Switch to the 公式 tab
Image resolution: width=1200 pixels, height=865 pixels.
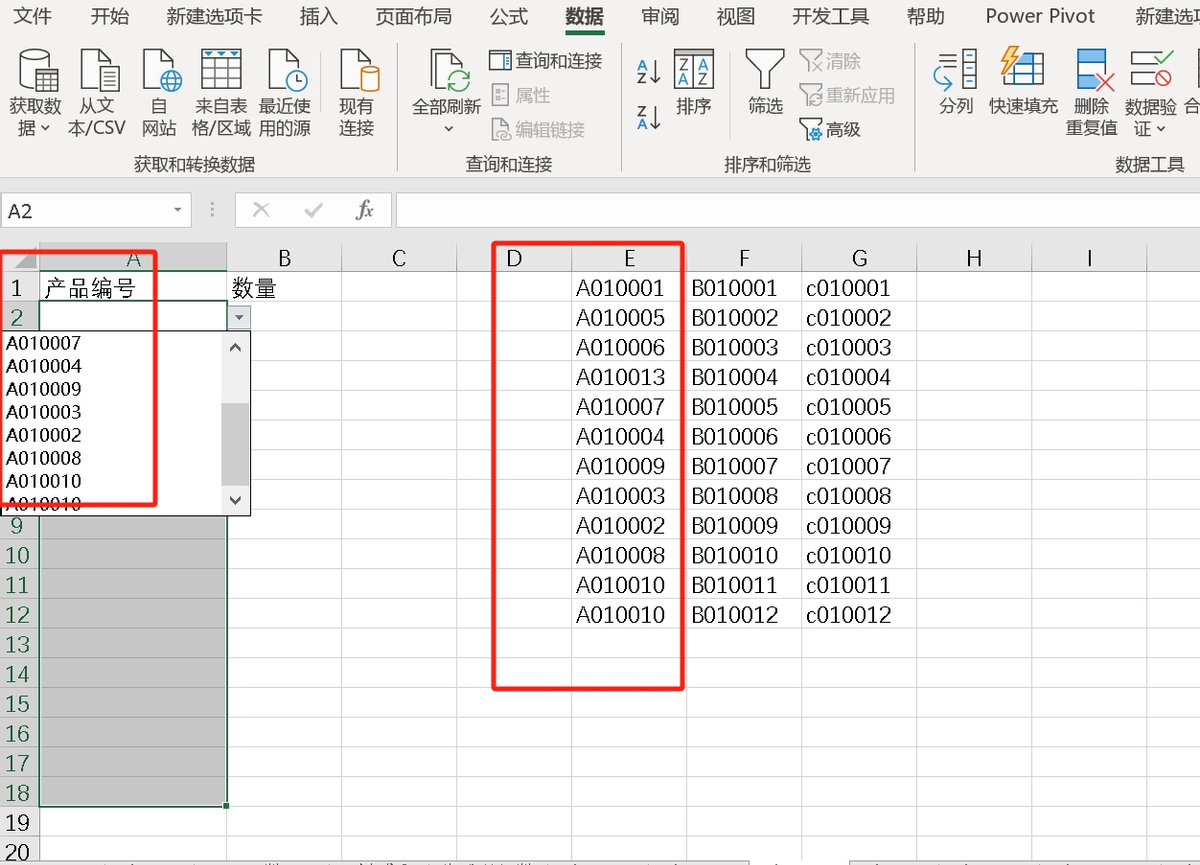tap(509, 16)
